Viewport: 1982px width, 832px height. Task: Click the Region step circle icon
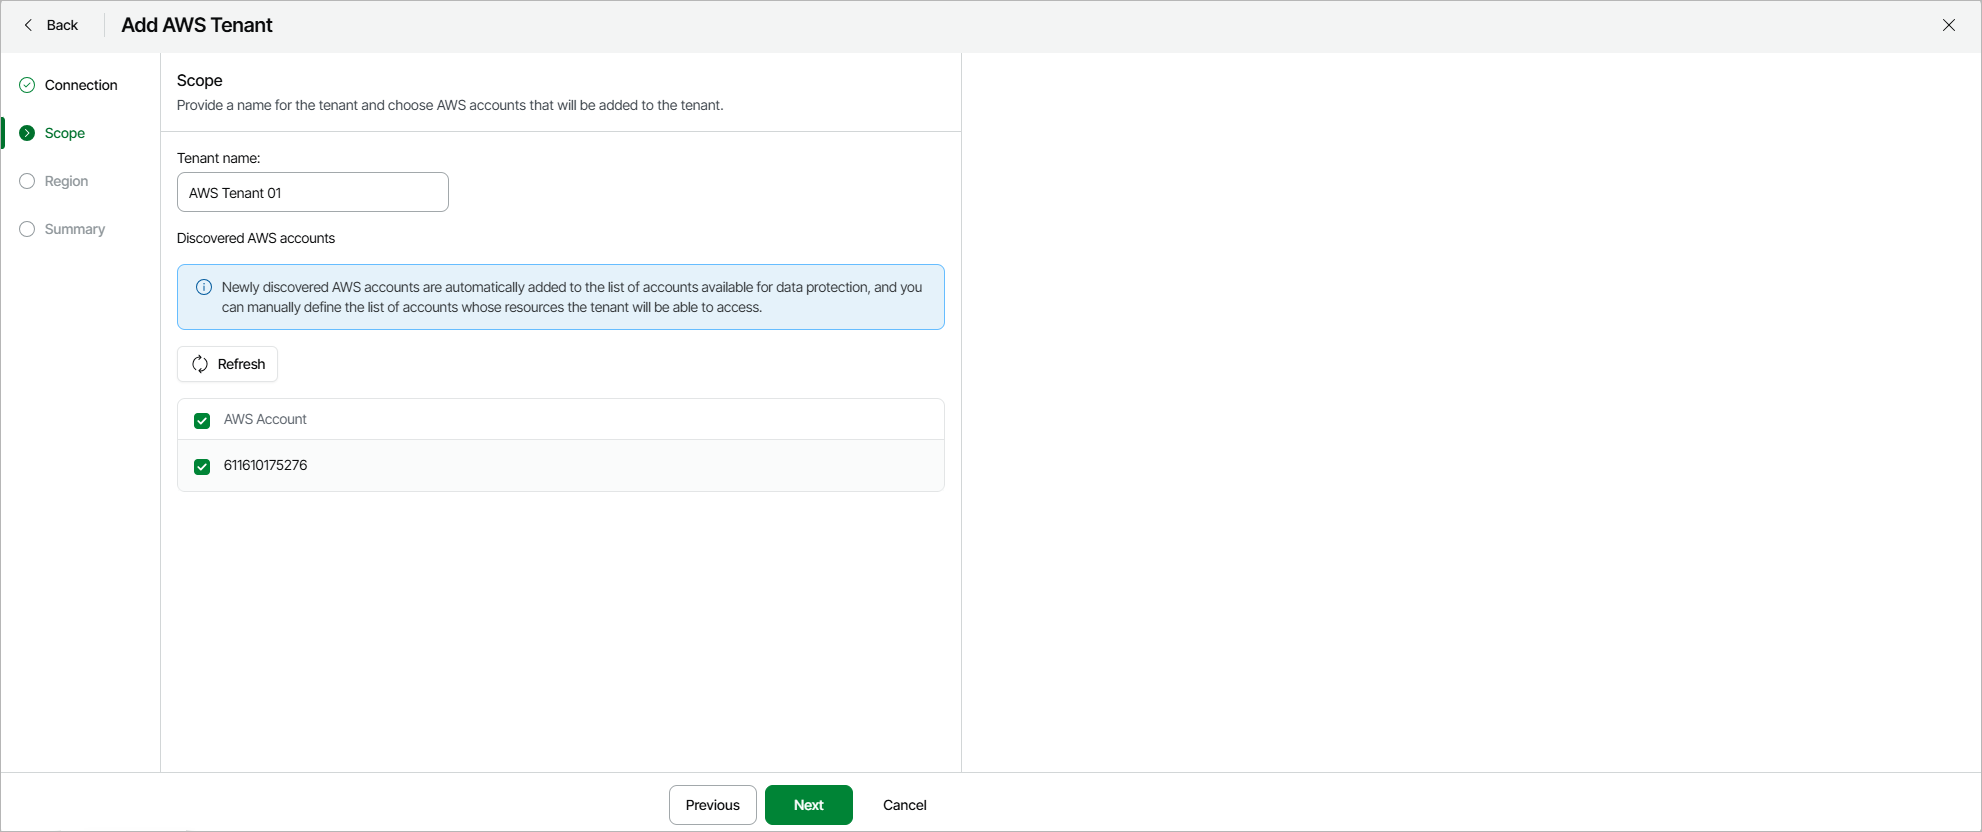(x=27, y=181)
